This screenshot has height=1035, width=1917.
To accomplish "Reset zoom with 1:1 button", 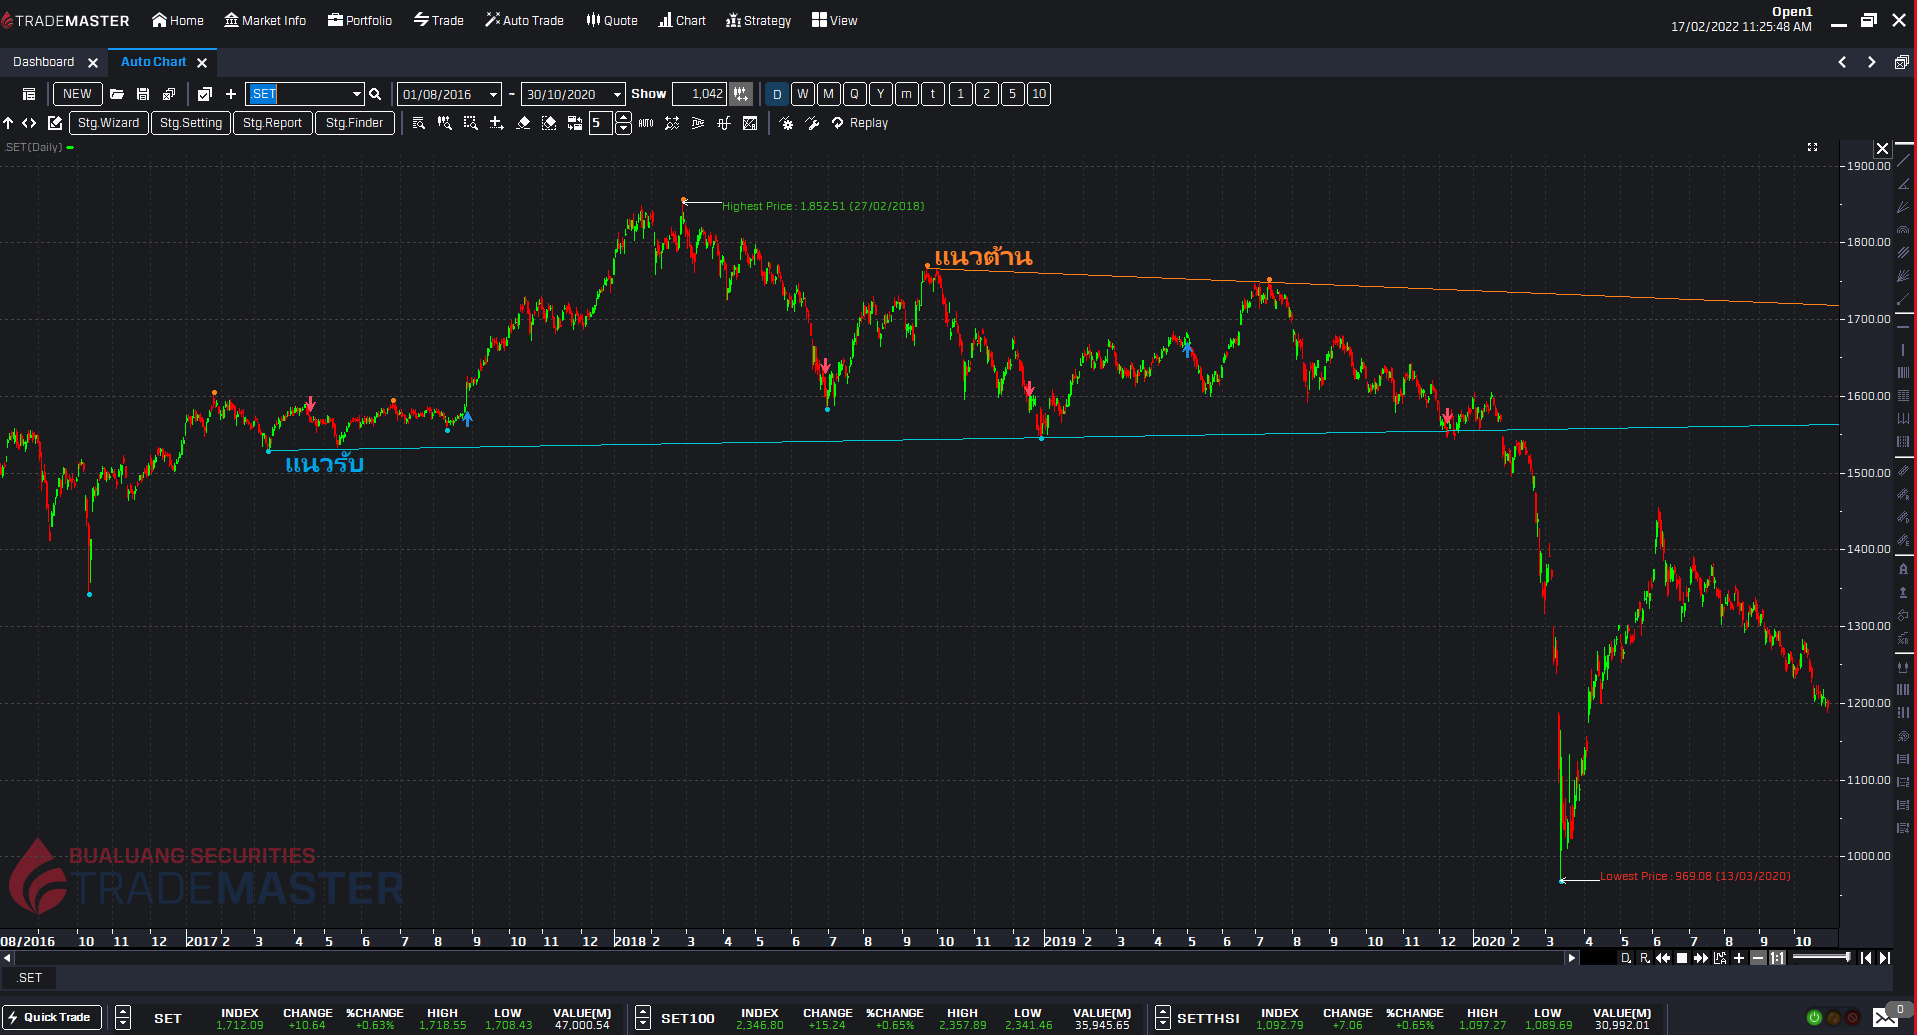I will pyautogui.click(x=1777, y=958).
